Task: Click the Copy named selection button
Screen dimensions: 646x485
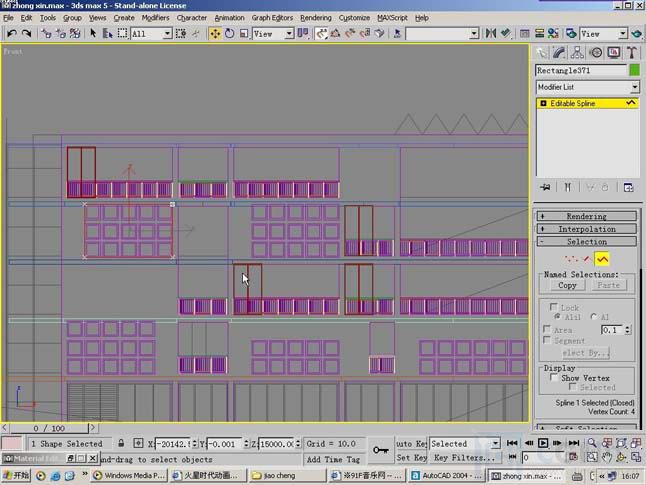Action: tap(567, 285)
